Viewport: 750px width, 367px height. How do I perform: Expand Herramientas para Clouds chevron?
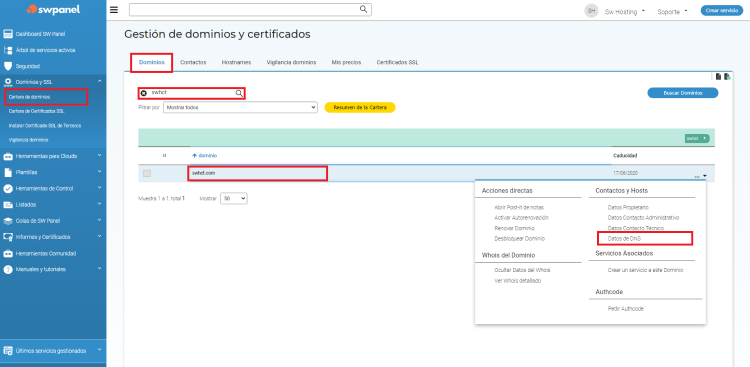click(x=99, y=156)
